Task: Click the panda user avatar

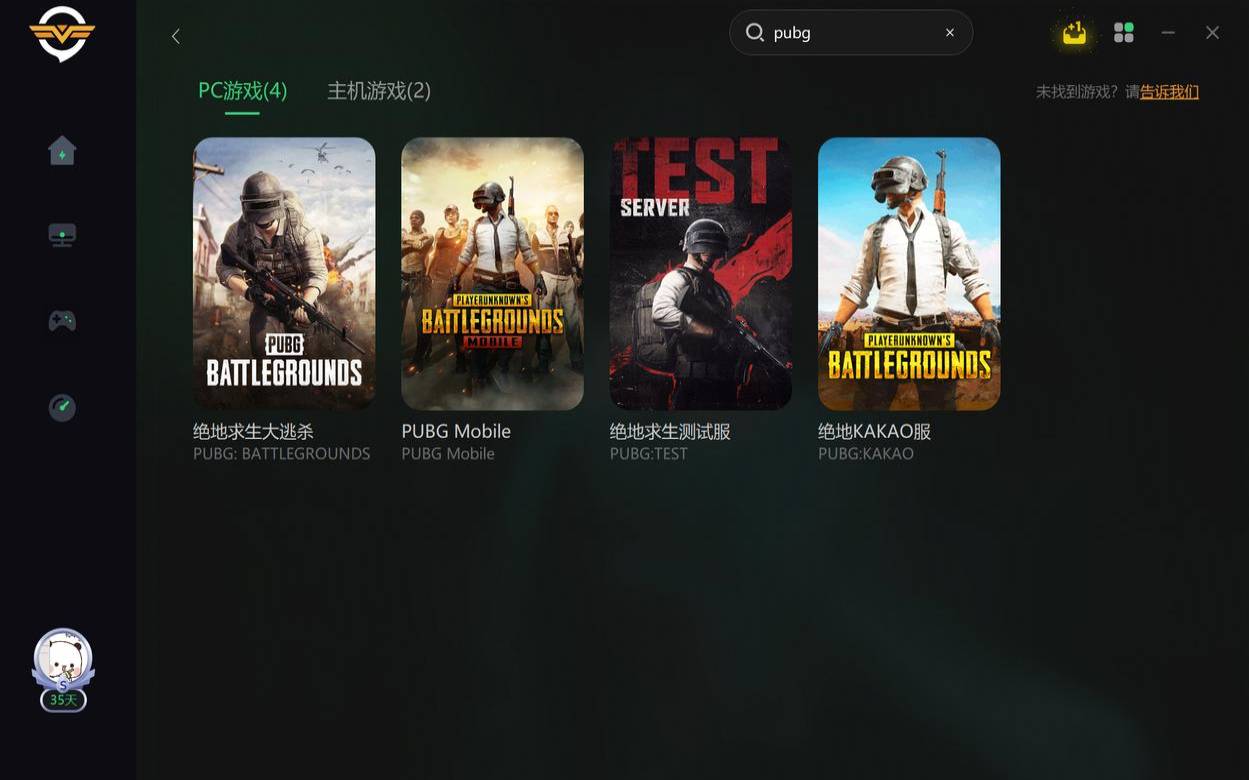Action: tap(63, 658)
